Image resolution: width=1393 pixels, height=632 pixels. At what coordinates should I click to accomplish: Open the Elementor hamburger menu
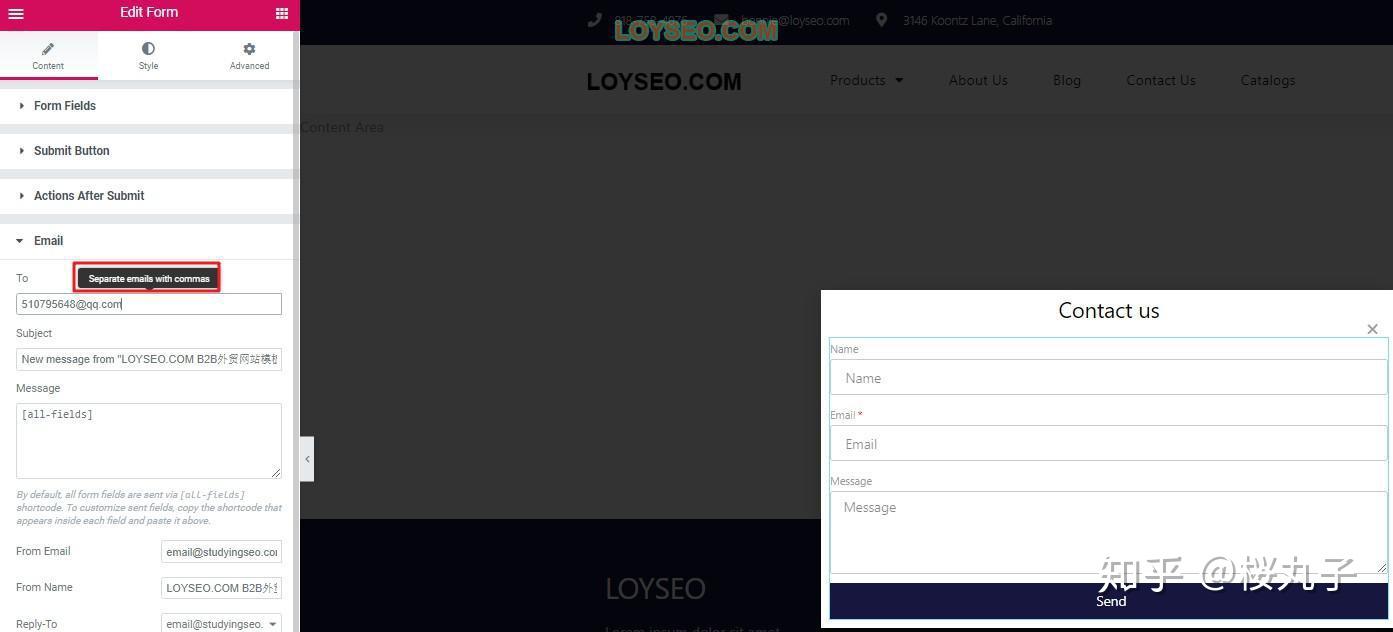(x=16, y=14)
